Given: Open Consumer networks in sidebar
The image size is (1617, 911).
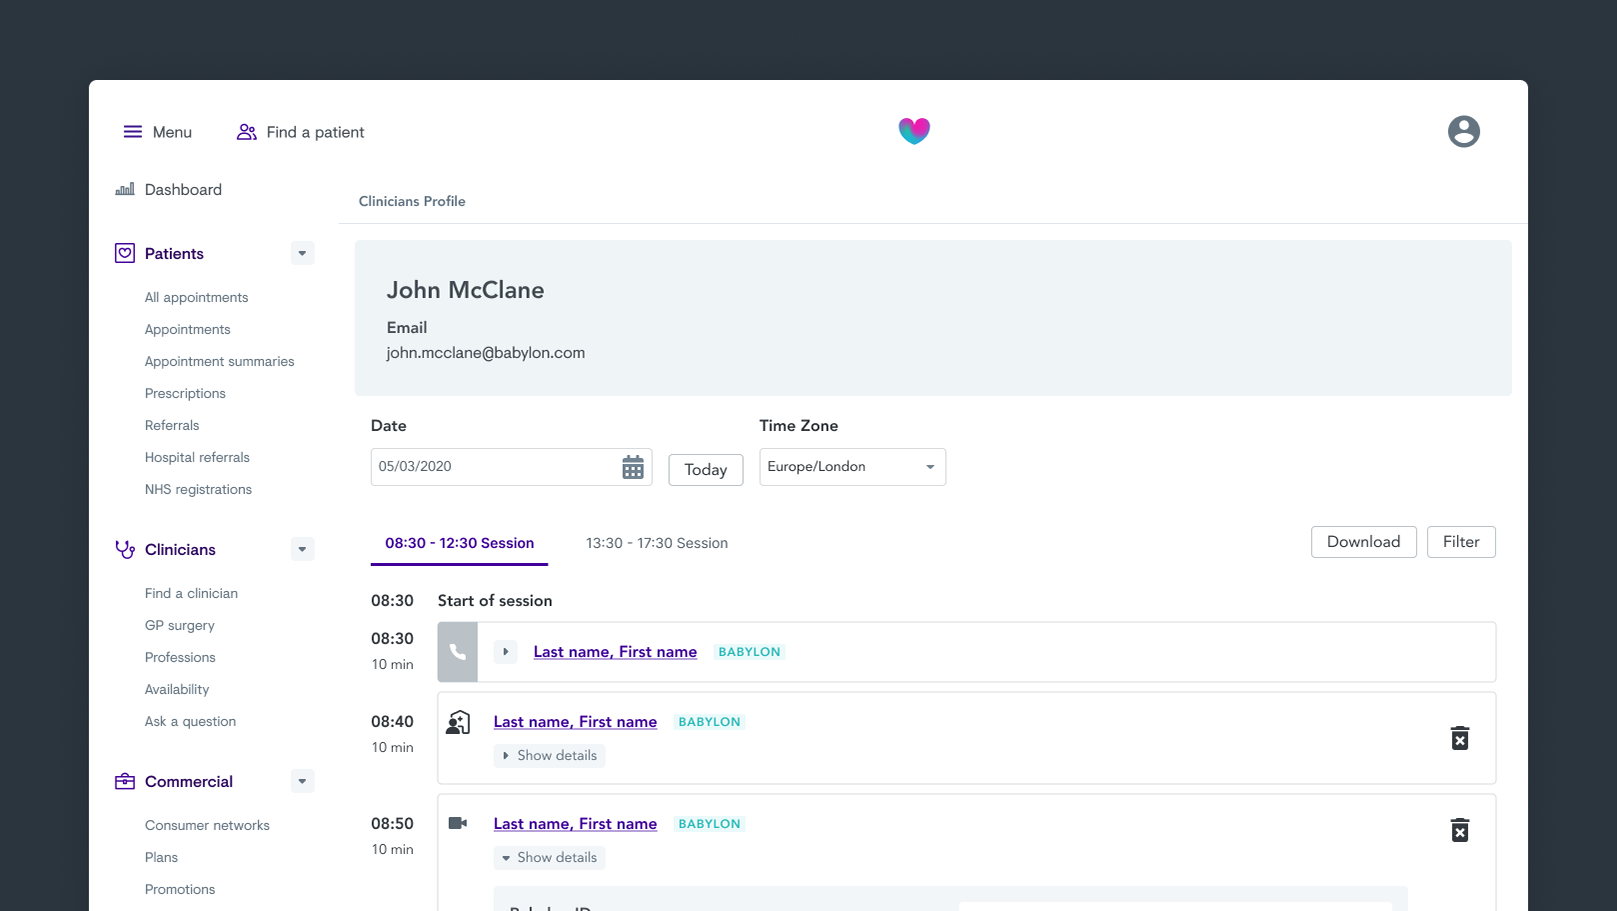Looking at the screenshot, I should [x=207, y=825].
